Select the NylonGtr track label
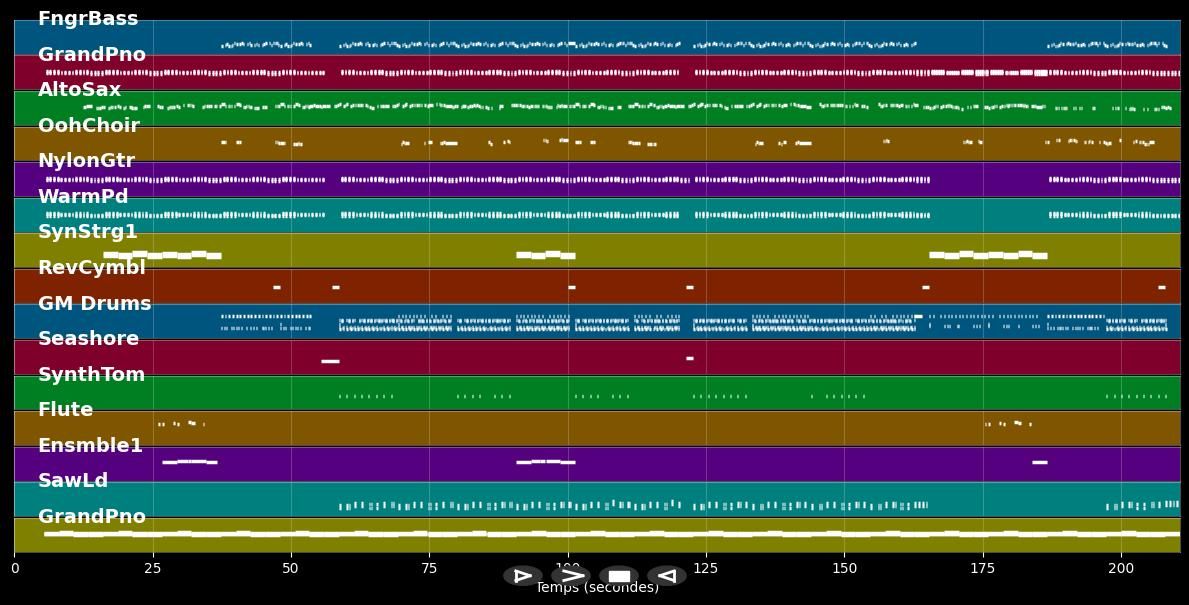 pyautogui.click(x=86, y=161)
